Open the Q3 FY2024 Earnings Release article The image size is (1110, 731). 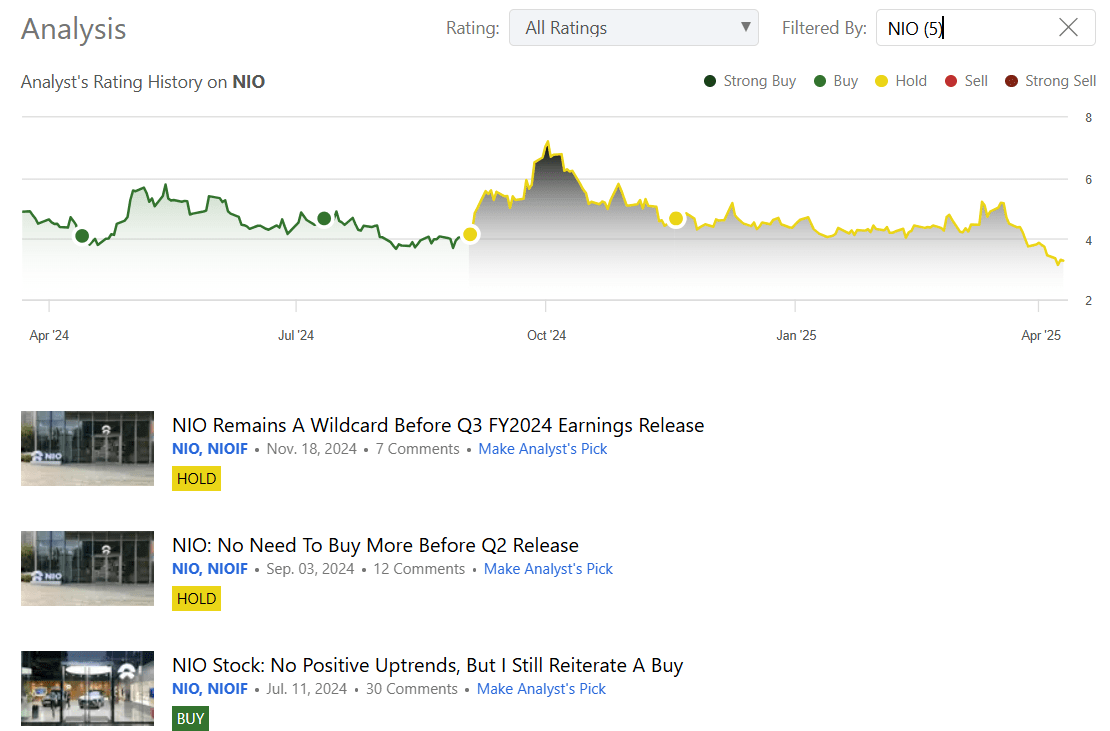point(438,425)
